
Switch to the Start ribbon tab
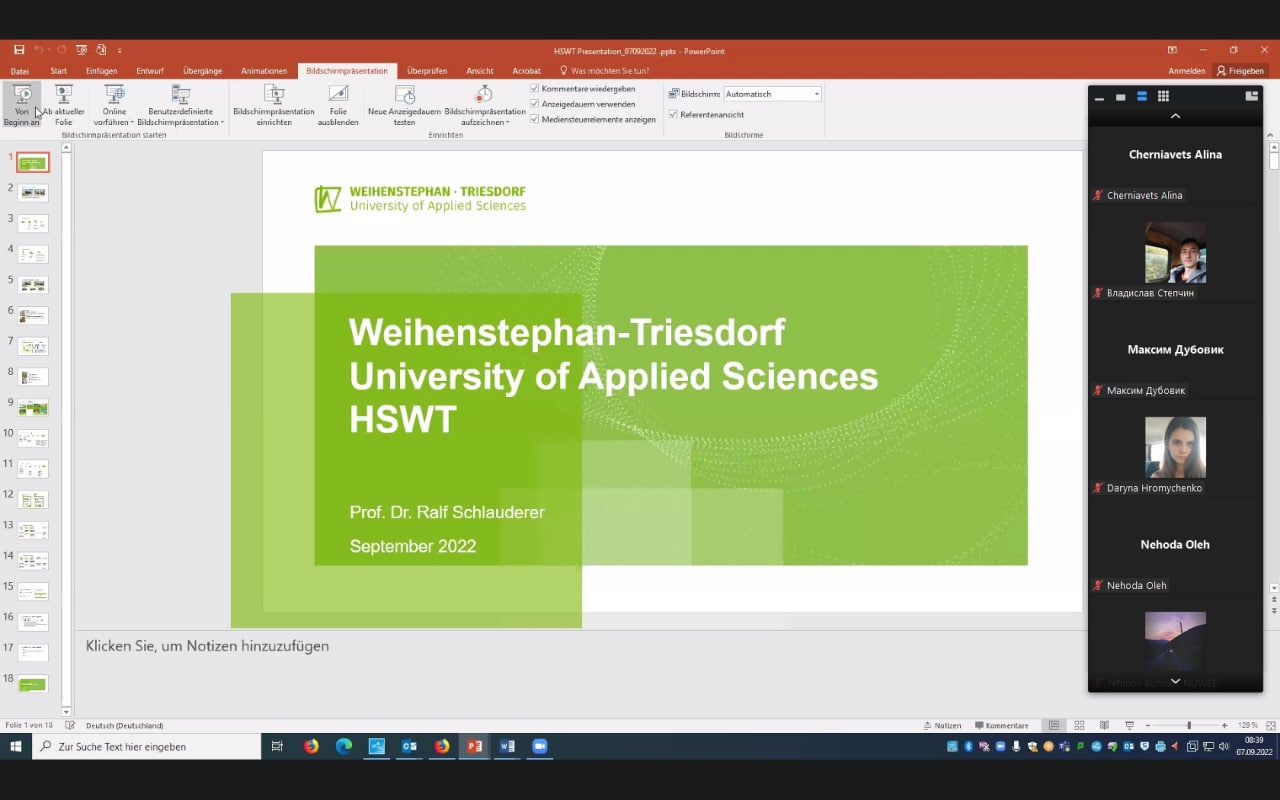coord(59,71)
